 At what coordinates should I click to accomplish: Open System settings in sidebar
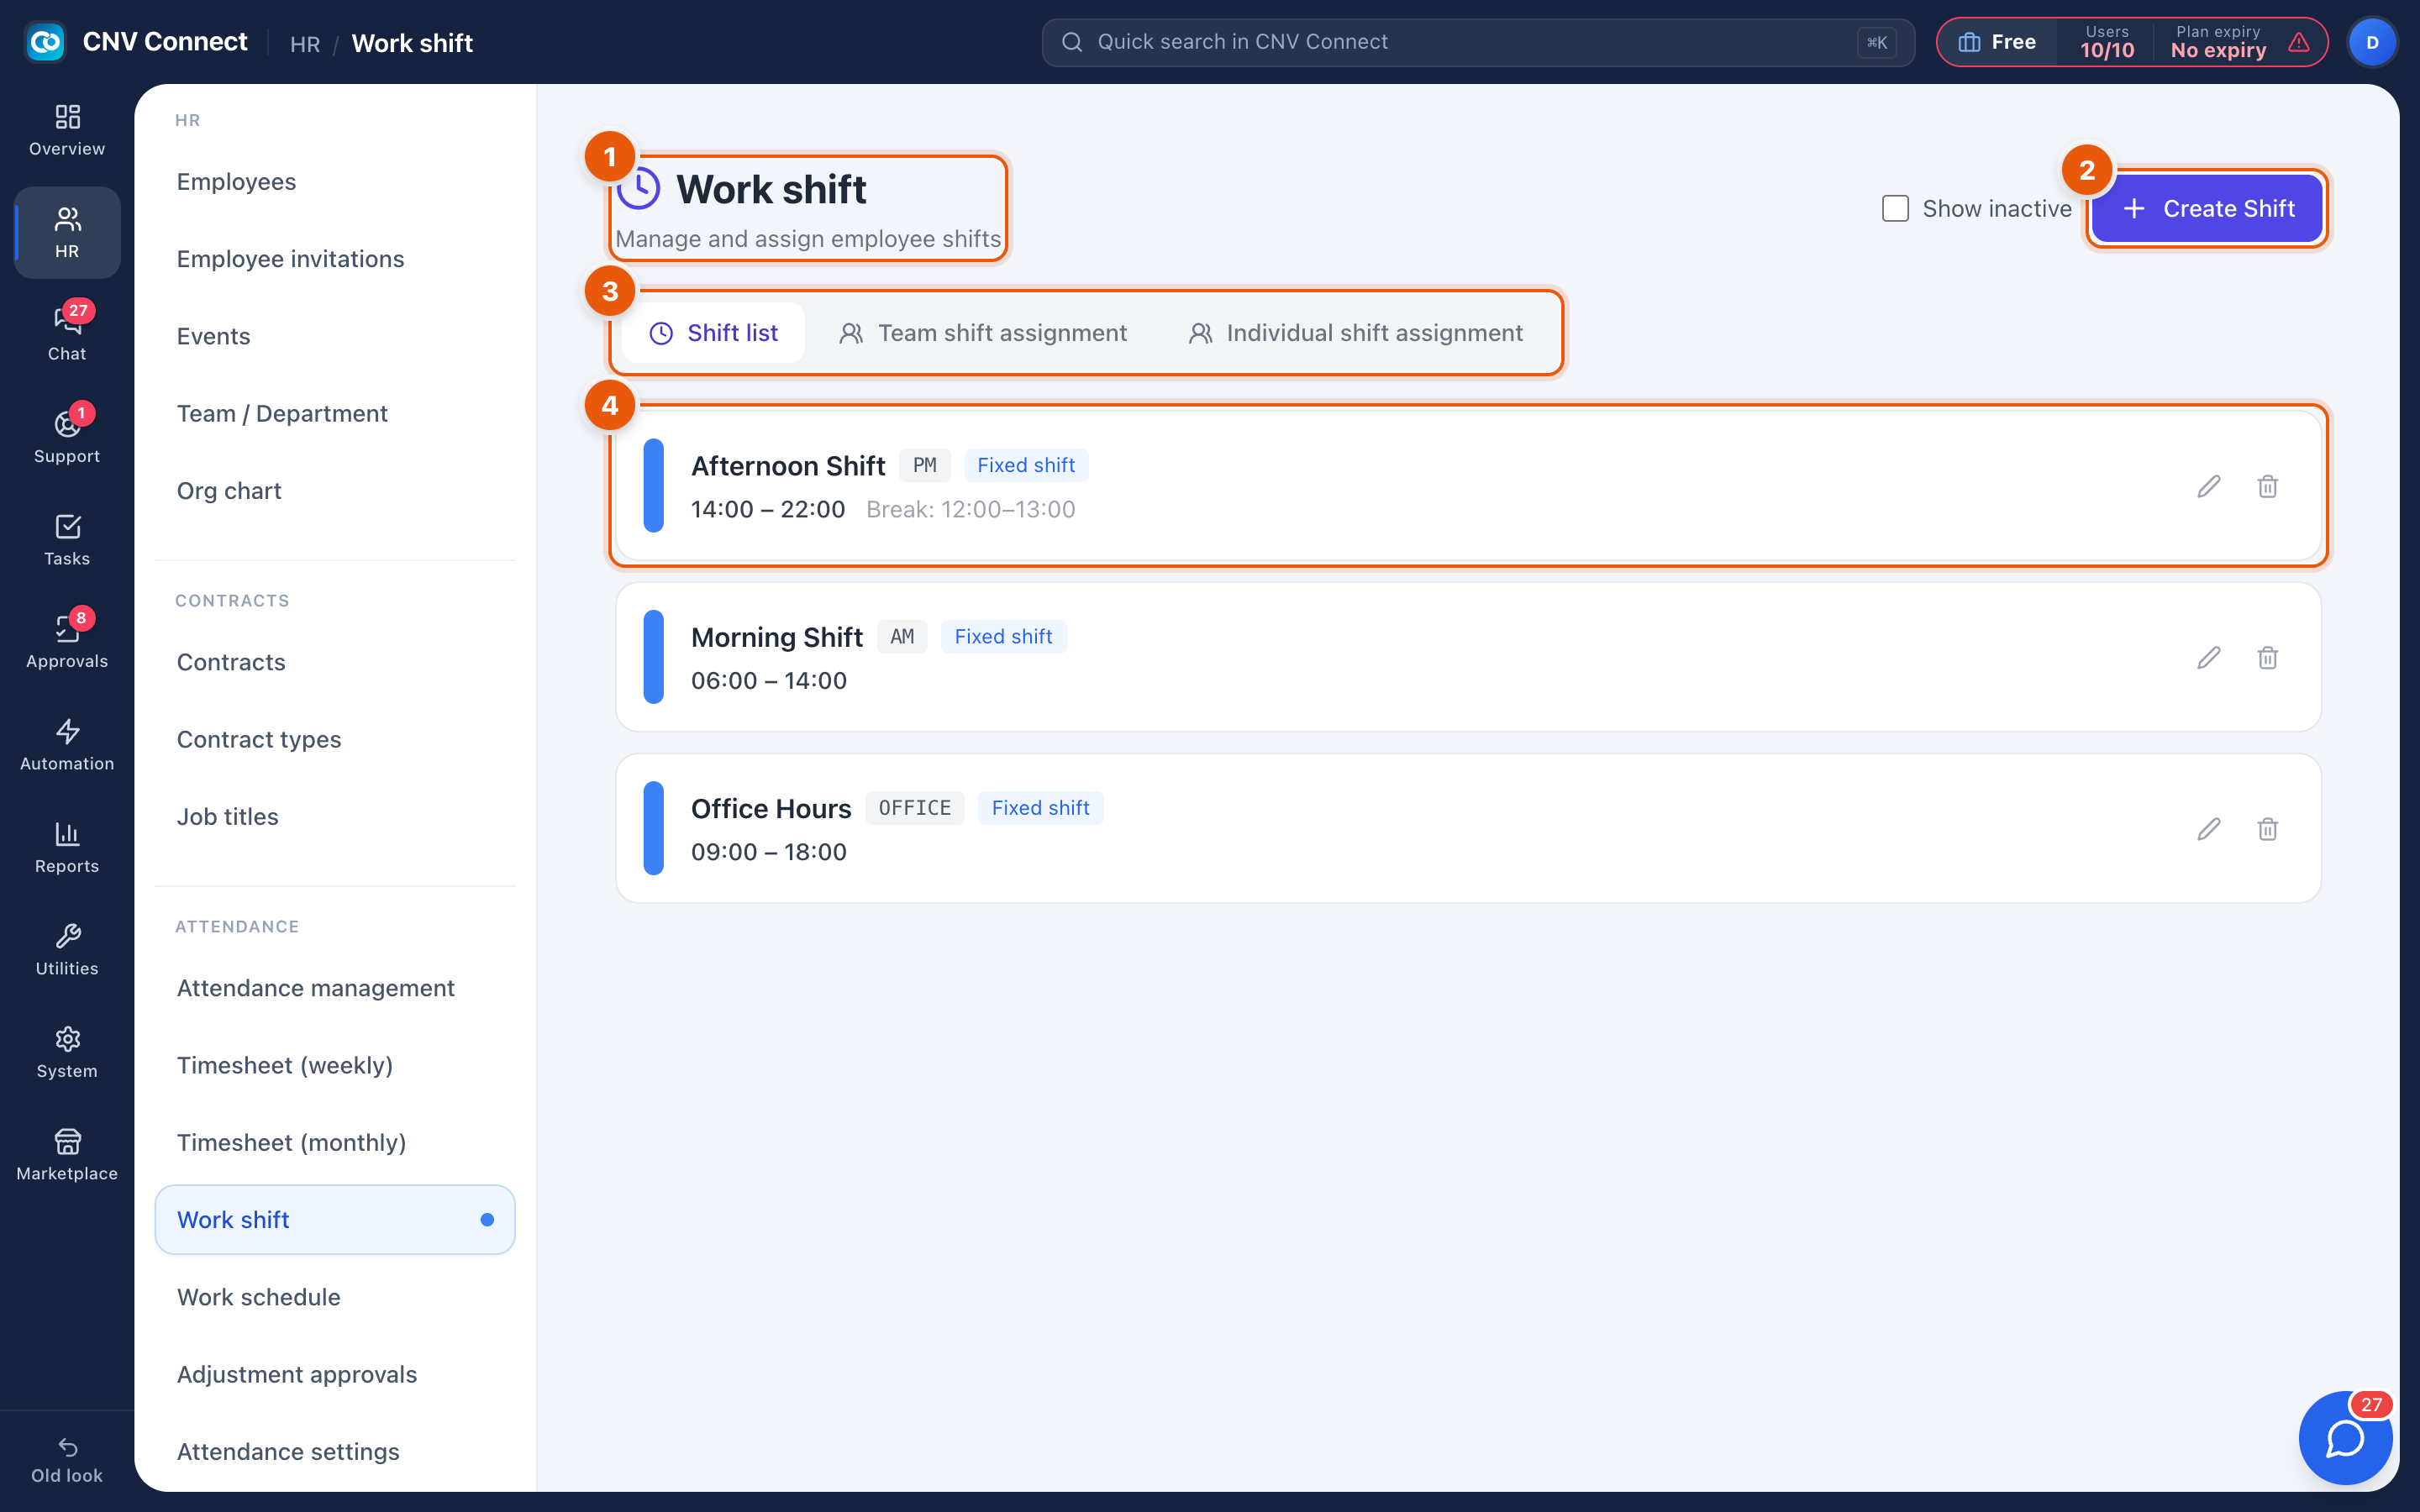click(x=67, y=1052)
